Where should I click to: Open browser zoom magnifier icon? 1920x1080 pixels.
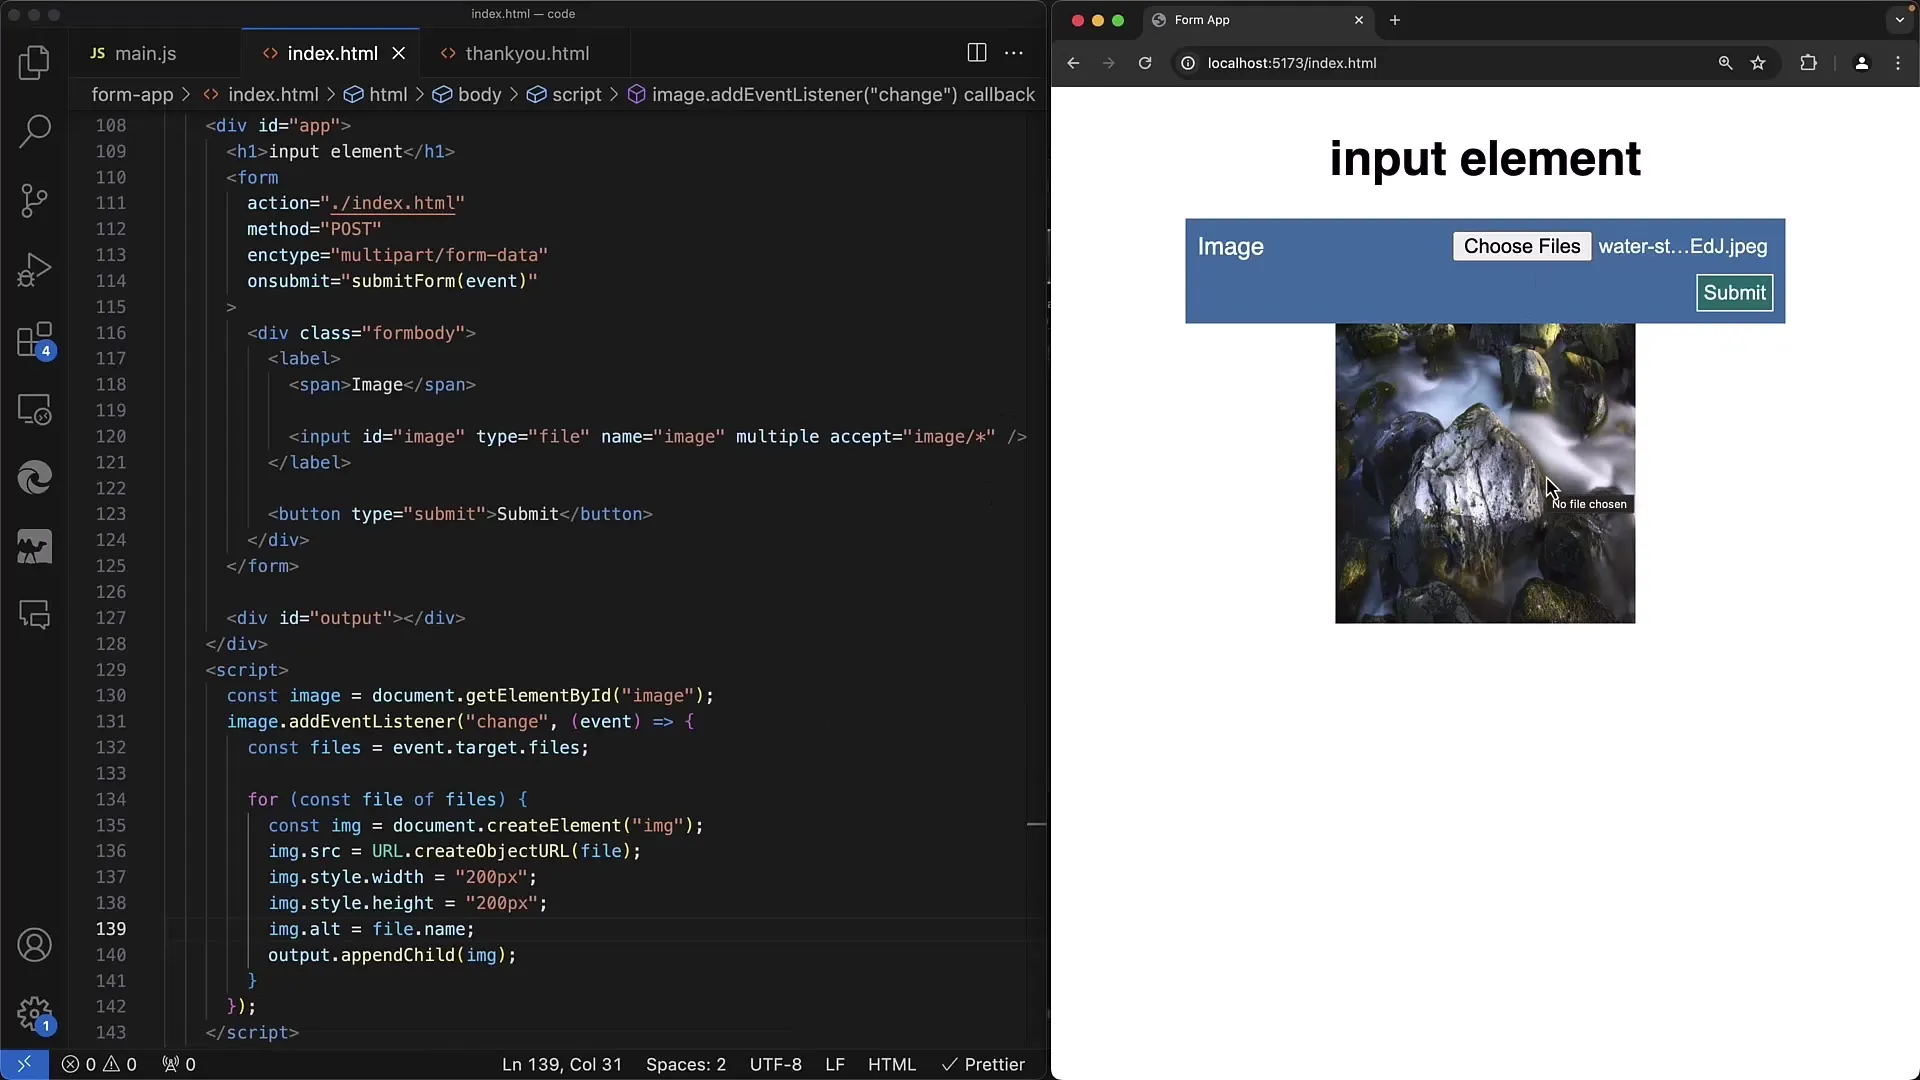(x=1725, y=63)
